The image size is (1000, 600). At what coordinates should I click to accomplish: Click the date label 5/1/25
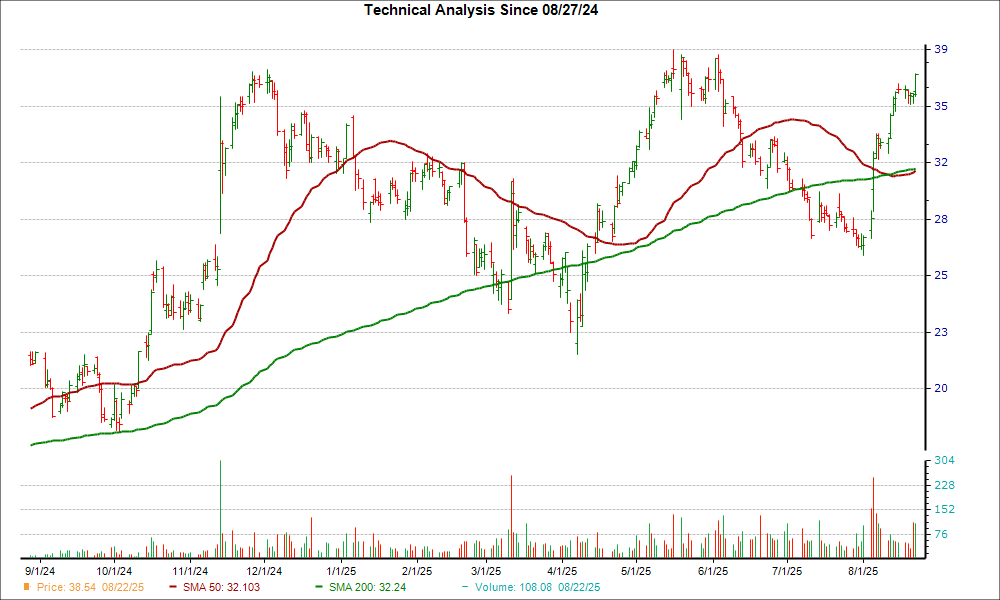click(636, 571)
